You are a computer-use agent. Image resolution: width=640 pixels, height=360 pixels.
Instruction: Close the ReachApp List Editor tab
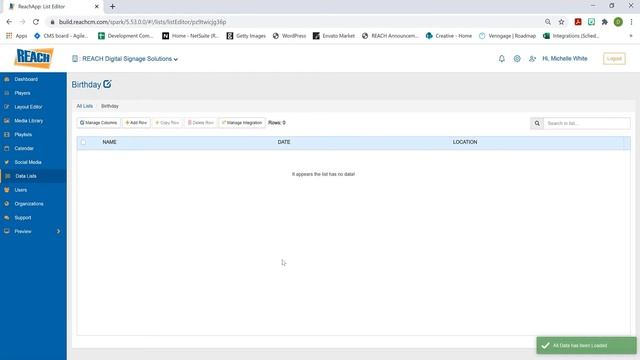tap(97, 7)
